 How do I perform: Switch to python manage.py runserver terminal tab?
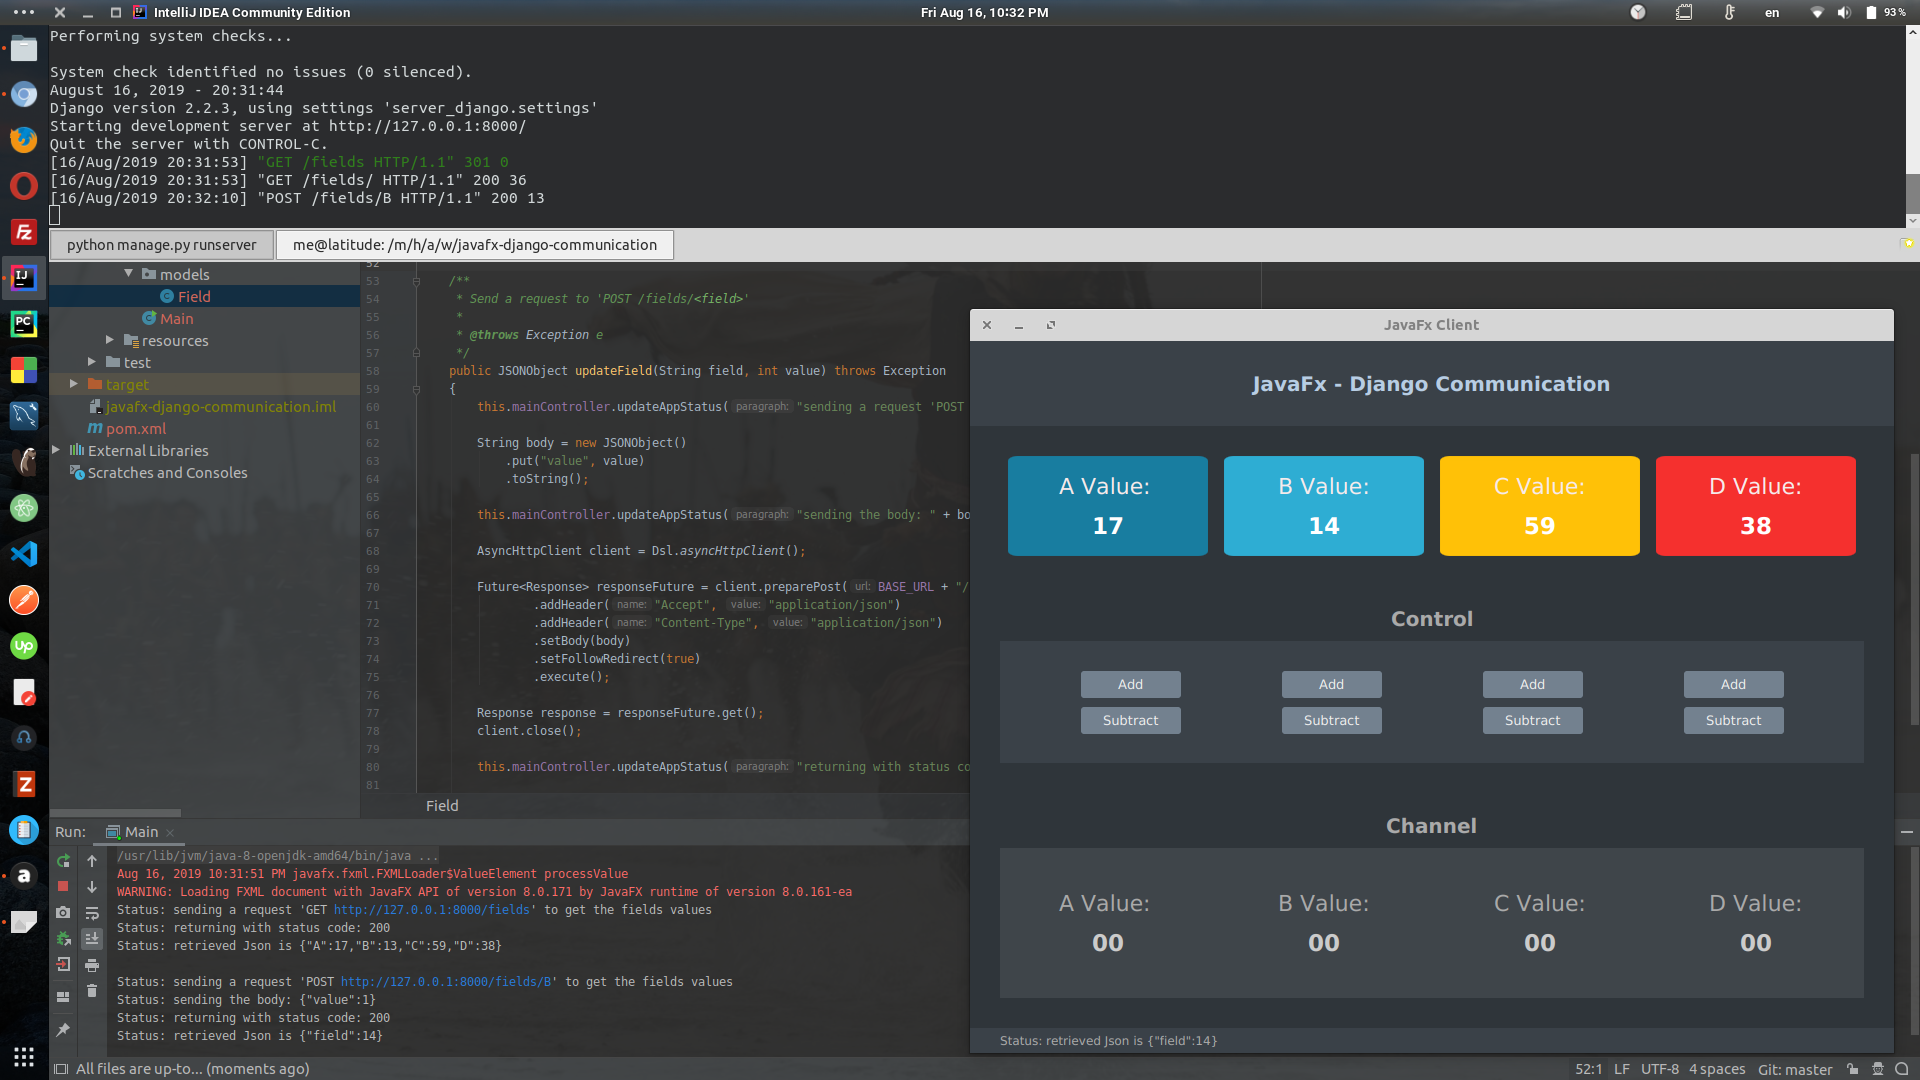coord(161,245)
